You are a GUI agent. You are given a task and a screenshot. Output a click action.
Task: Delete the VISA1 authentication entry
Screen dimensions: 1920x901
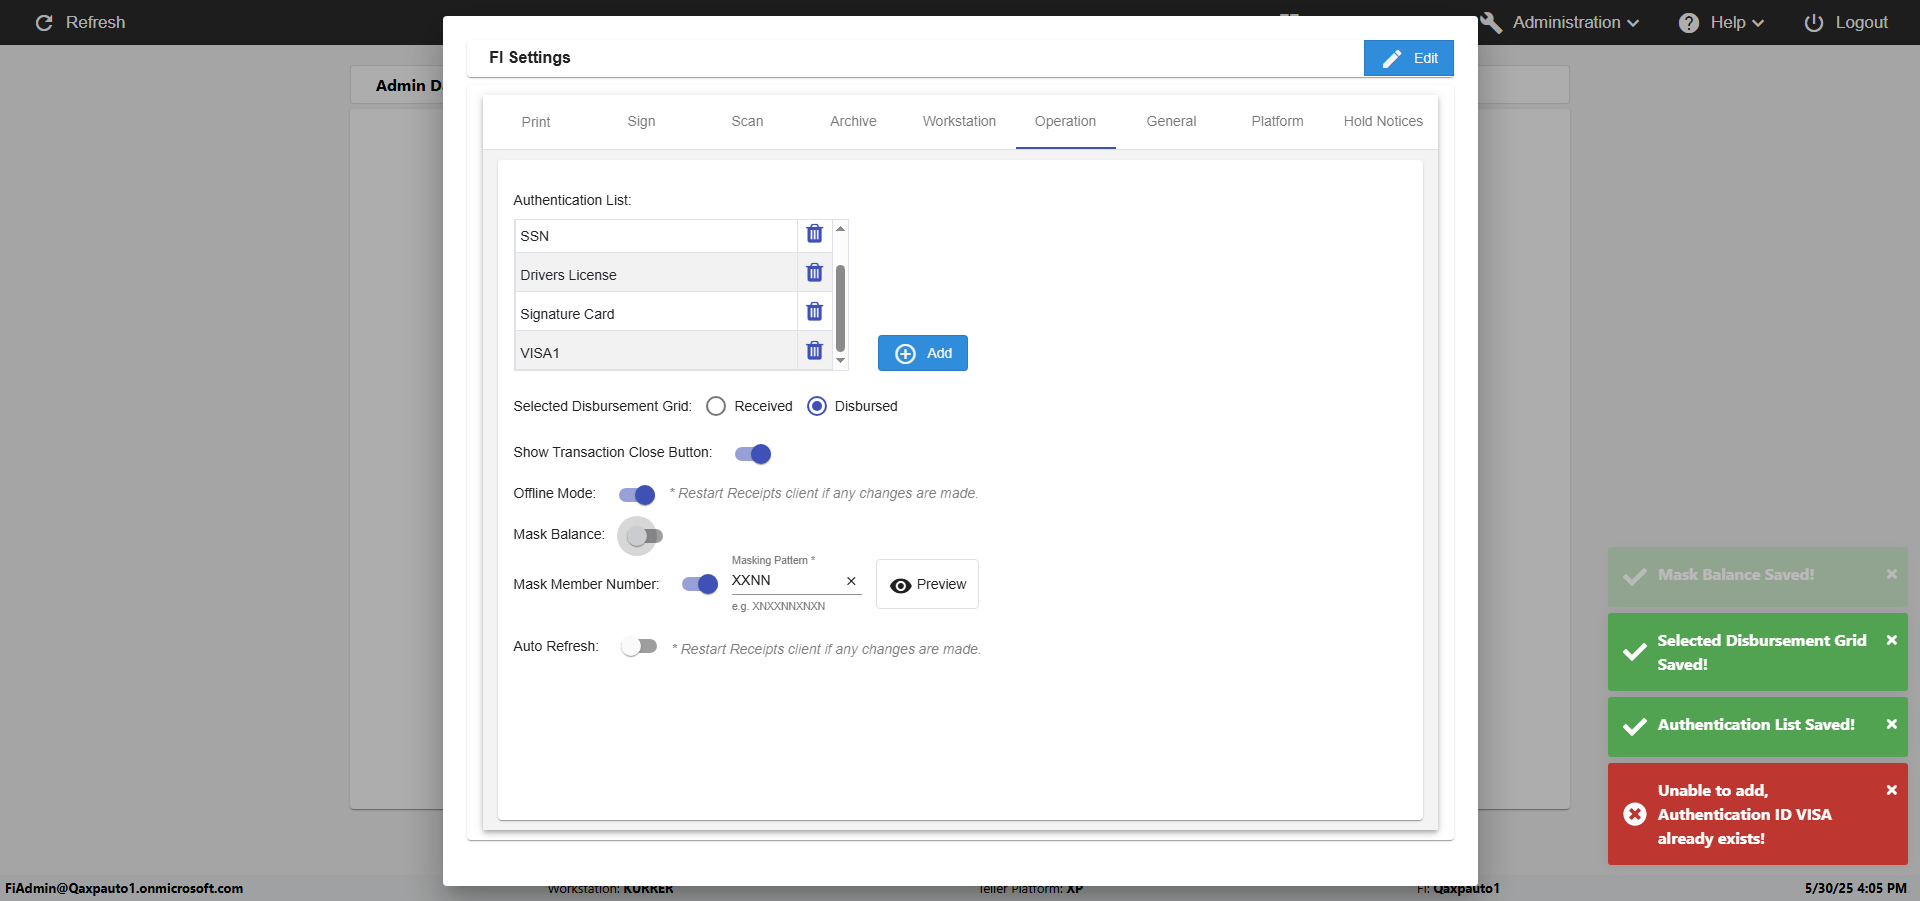click(x=814, y=351)
